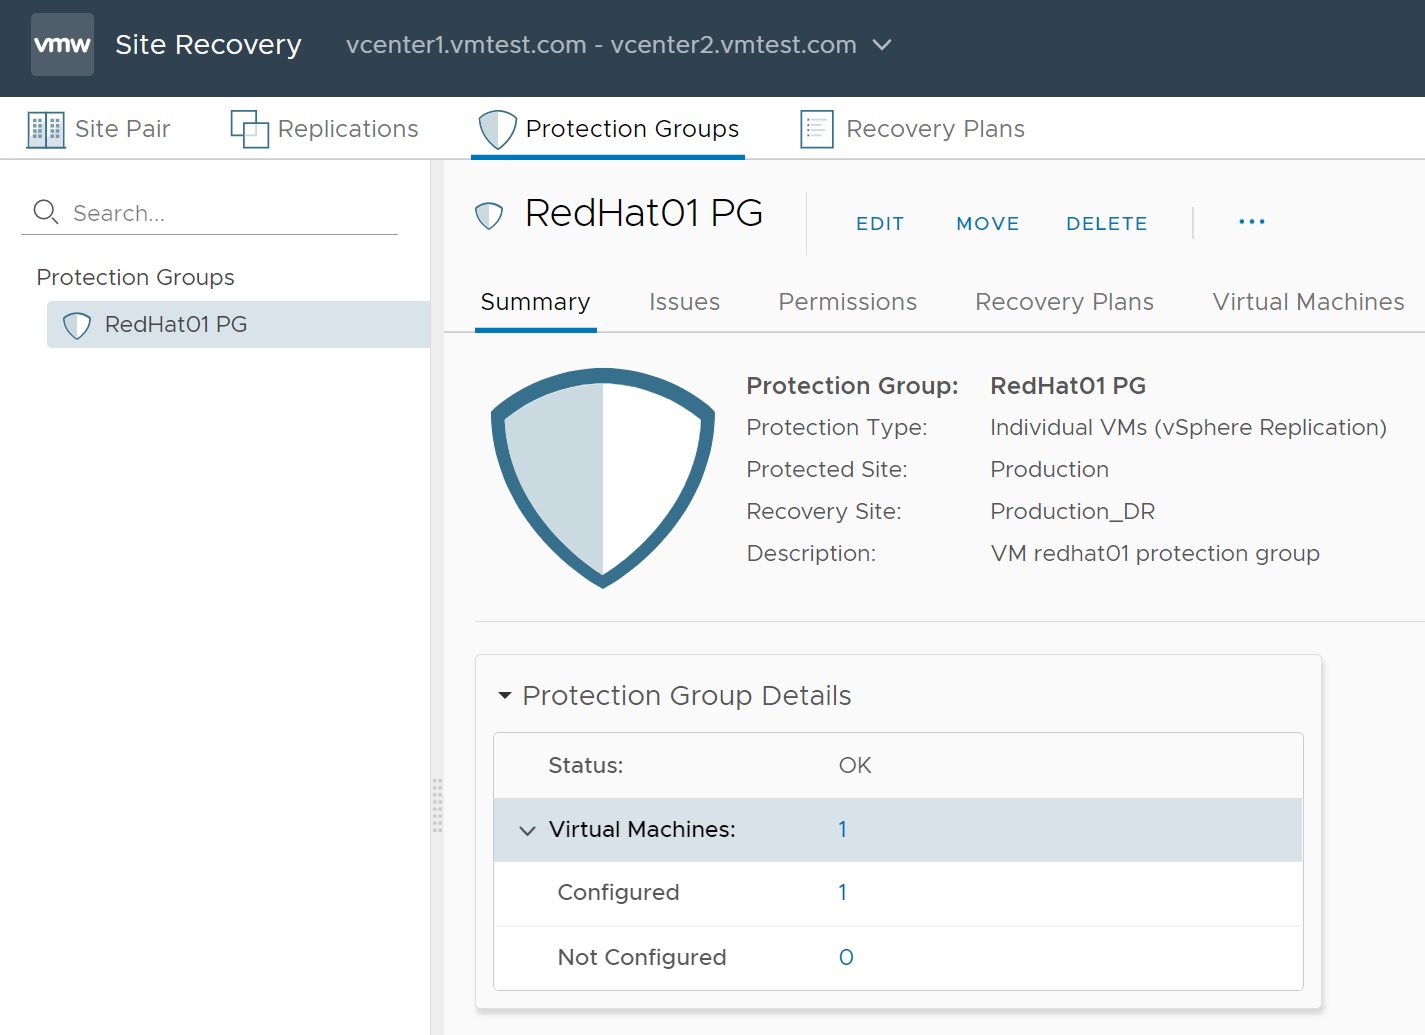Click the Production_DR recovery site value
Screen dimensions: 1425x1035
click(1072, 512)
